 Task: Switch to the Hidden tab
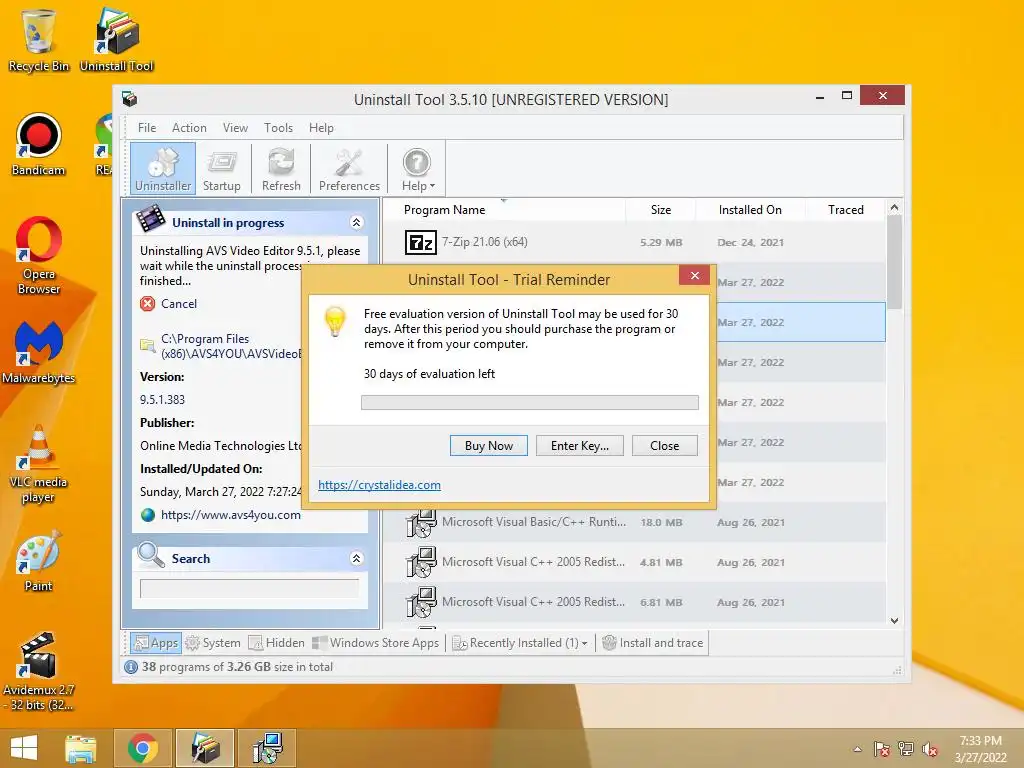pyautogui.click(x=276, y=643)
